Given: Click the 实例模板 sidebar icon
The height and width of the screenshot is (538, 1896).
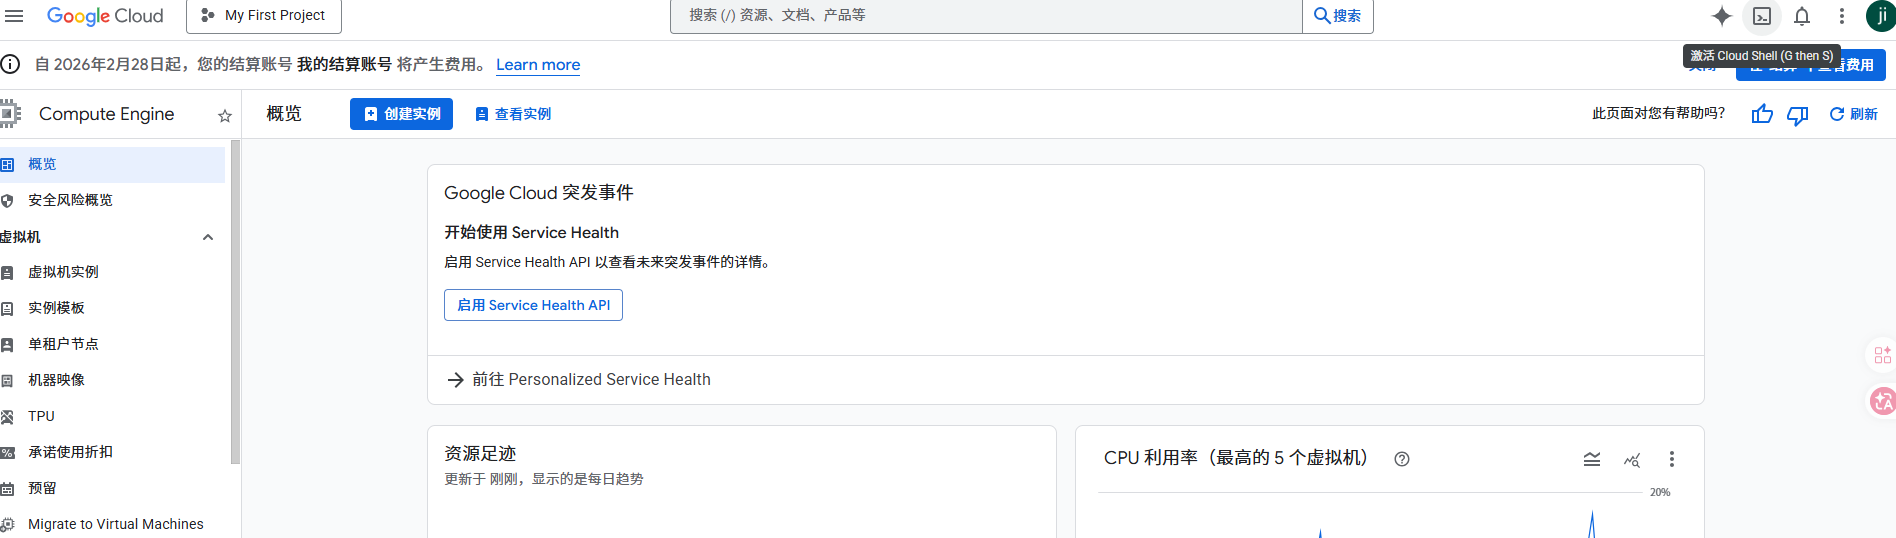Looking at the screenshot, I should (x=7, y=309).
